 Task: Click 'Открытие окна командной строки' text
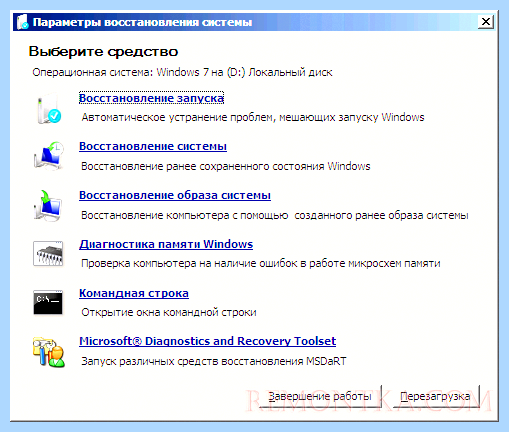click(x=169, y=312)
